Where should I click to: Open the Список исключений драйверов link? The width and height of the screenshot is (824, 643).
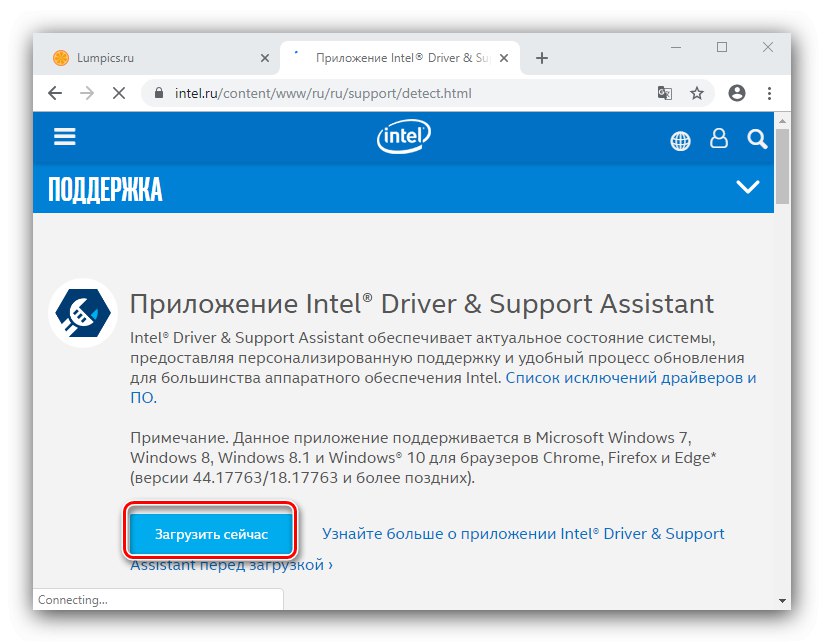[x=630, y=378]
